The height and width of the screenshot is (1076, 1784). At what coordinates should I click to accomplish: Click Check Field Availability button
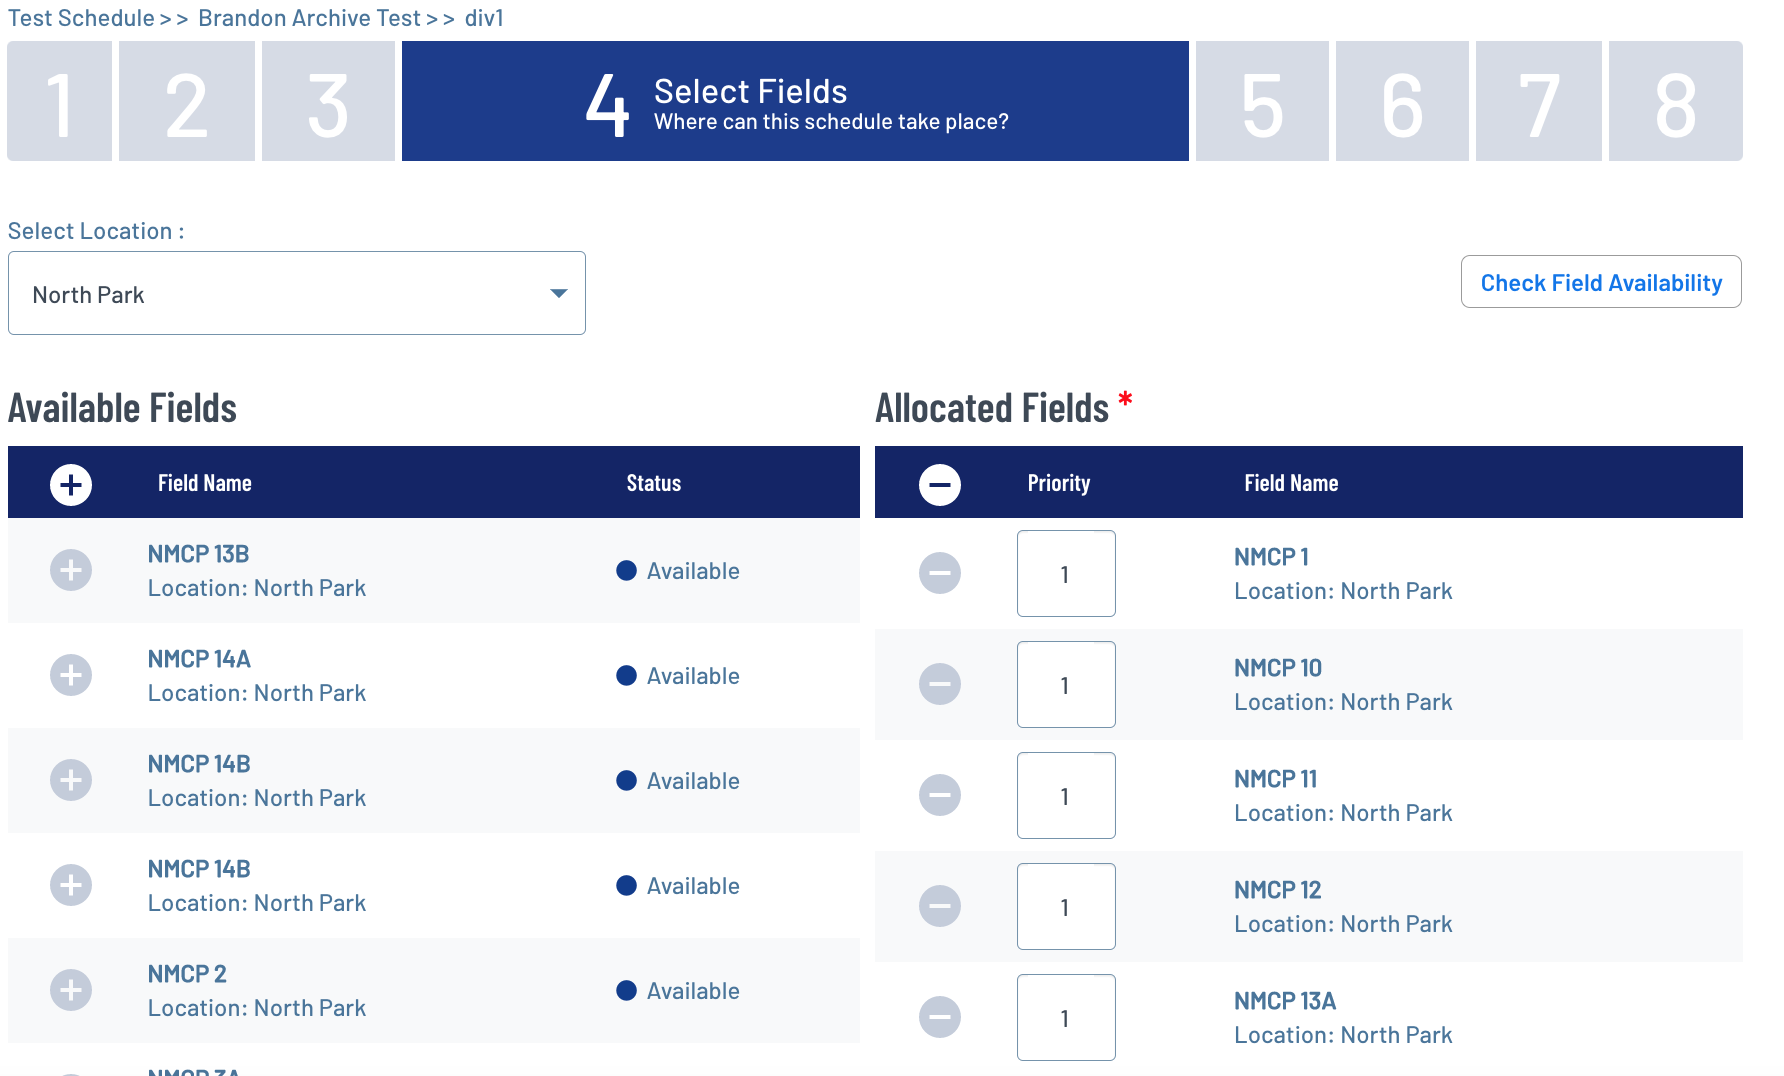point(1601,282)
